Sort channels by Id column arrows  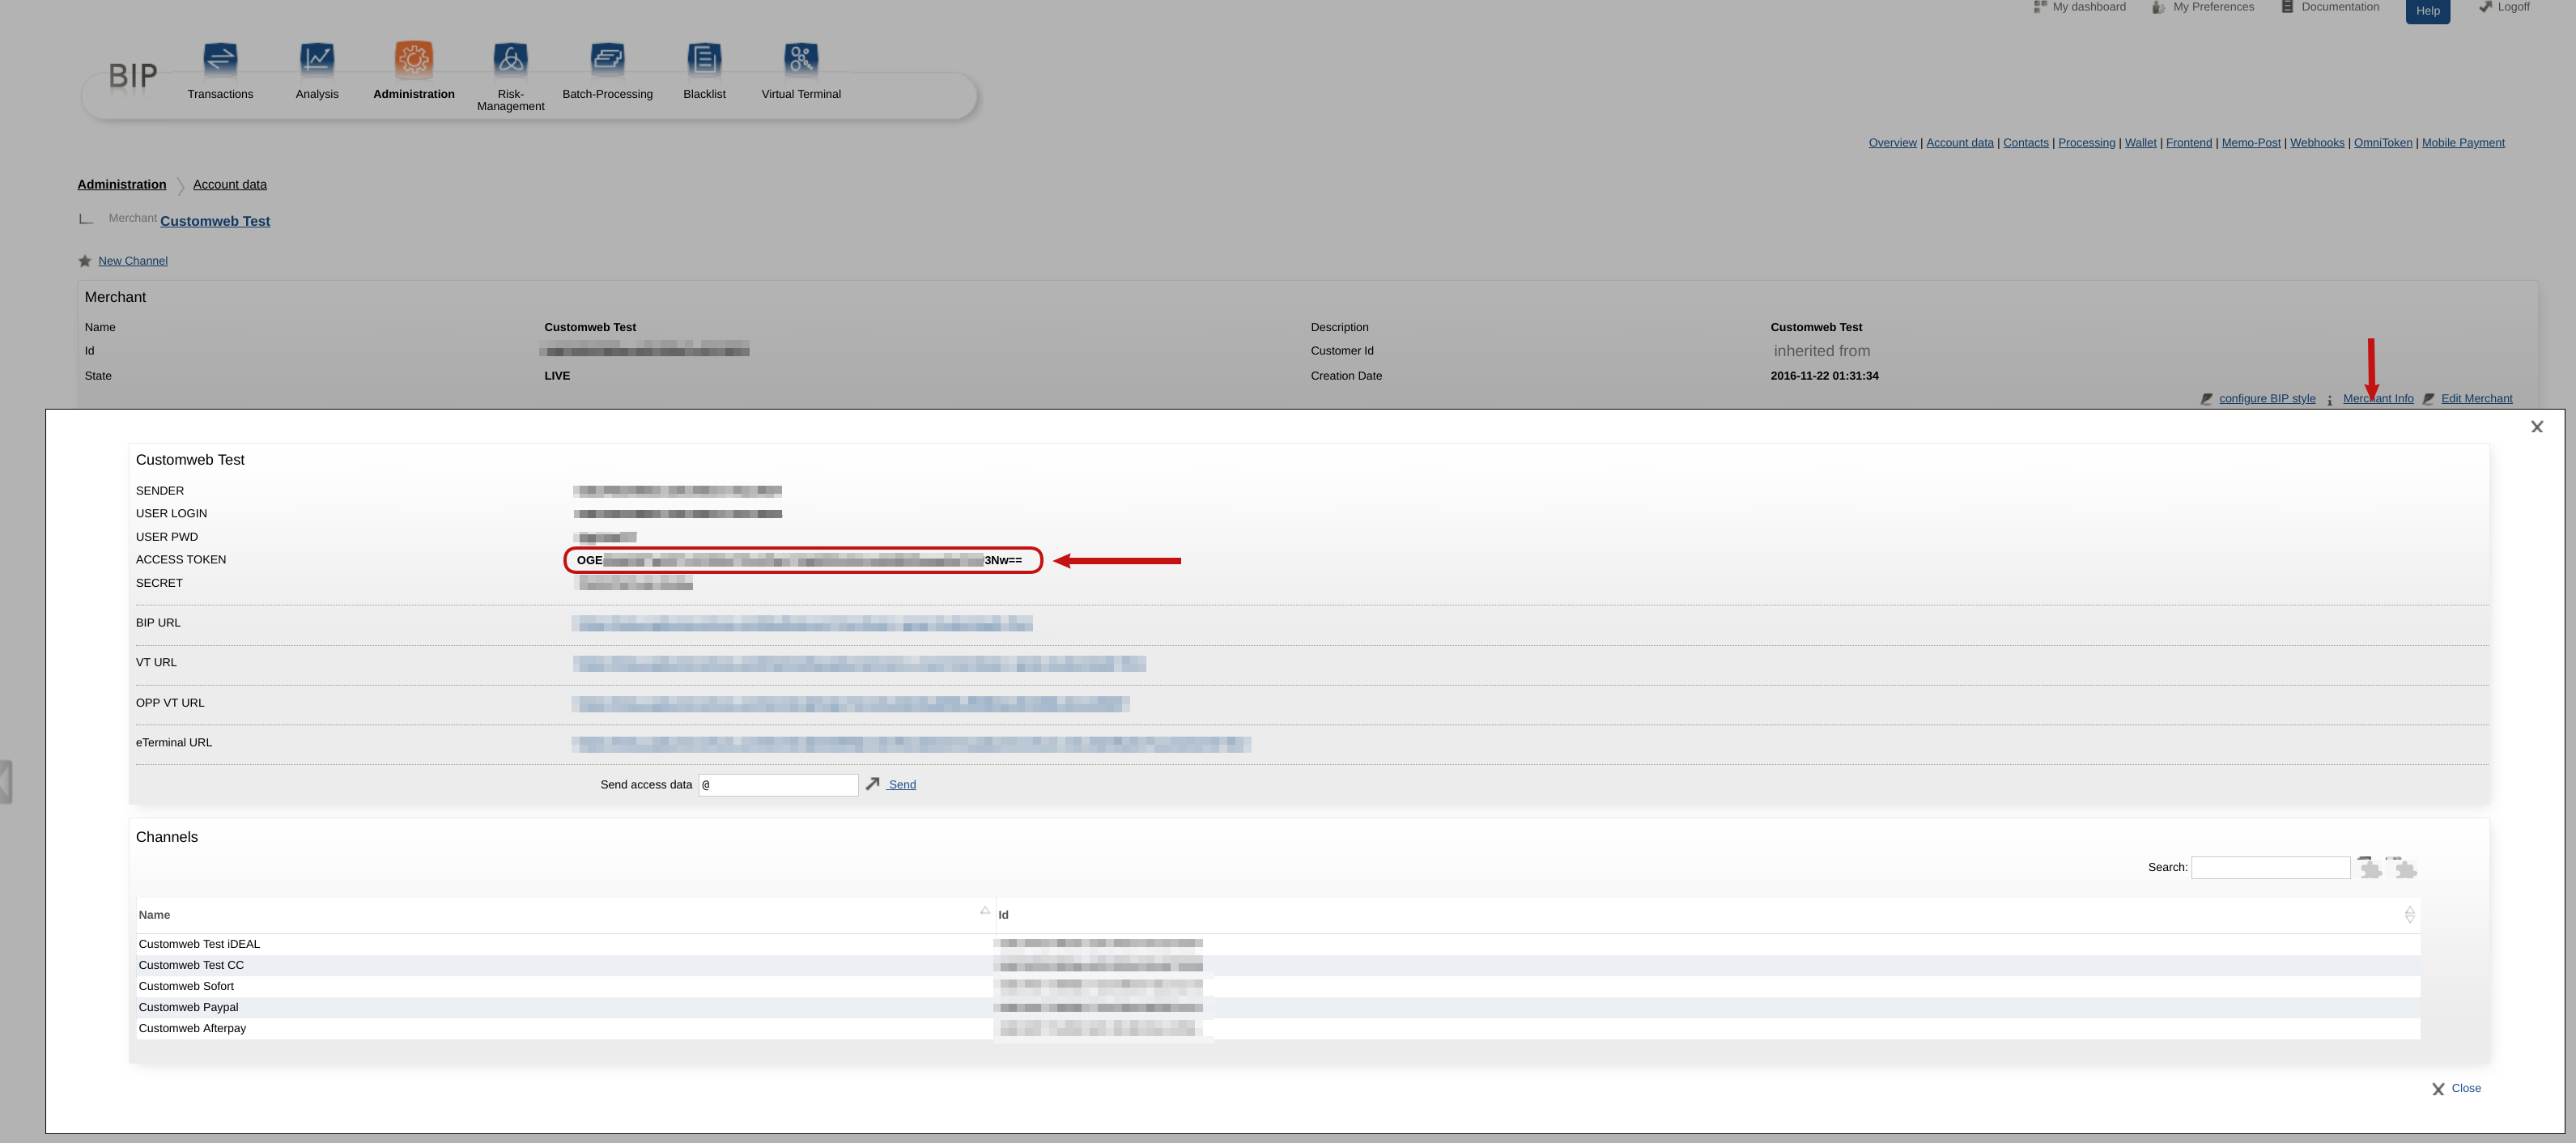click(x=2409, y=914)
